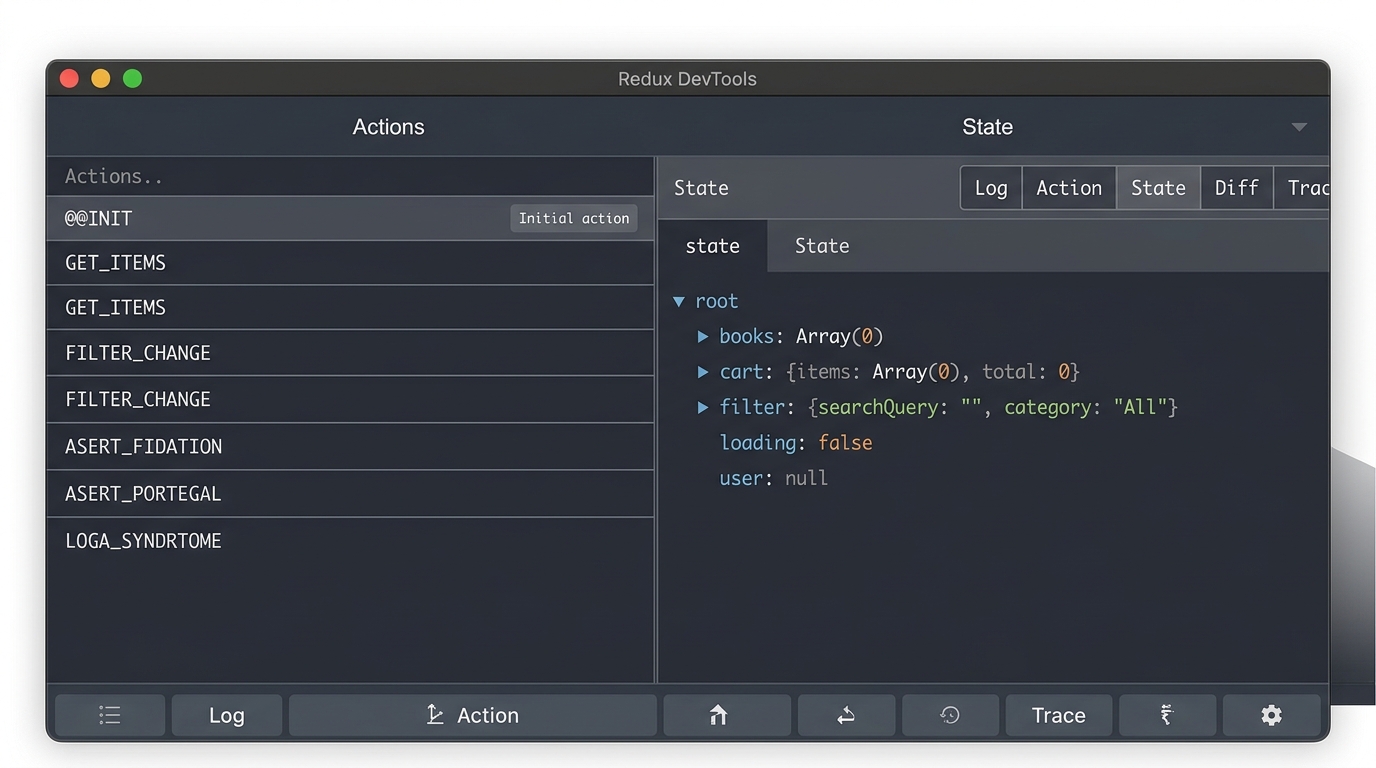Click the home icon in bottom toolbar
Screen dimensions: 1376x768
pos(727,715)
